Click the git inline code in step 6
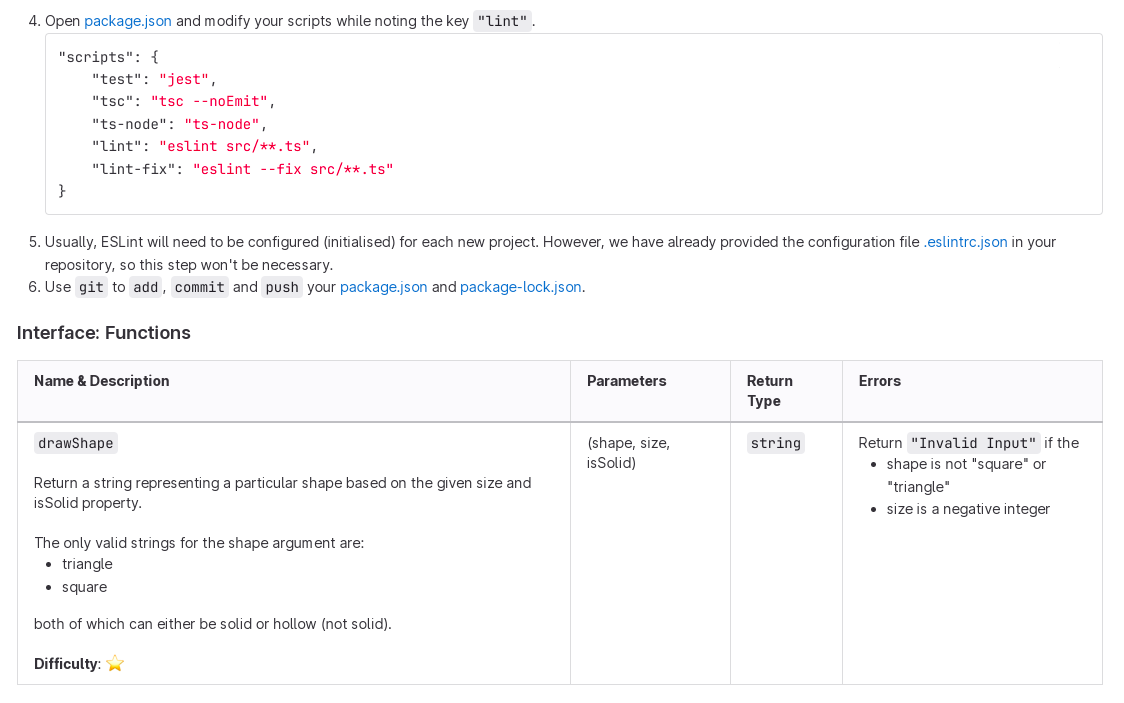The image size is (1124, 703). [x=91, y=287]
